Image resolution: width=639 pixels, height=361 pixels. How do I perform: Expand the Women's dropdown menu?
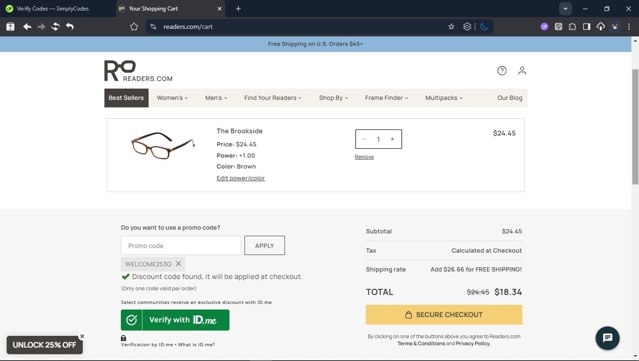coord(172,98)
